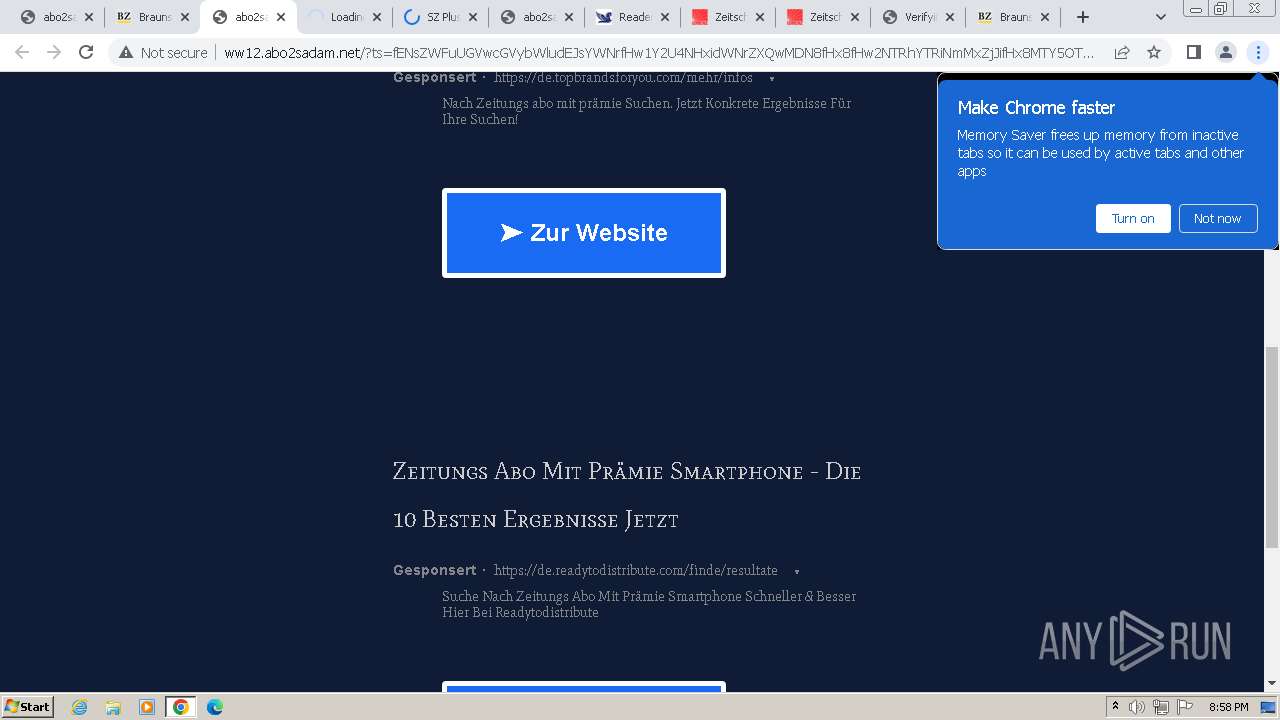Click the volume speaker tray icon
Screen dimensions: 1280x720
1137,707
